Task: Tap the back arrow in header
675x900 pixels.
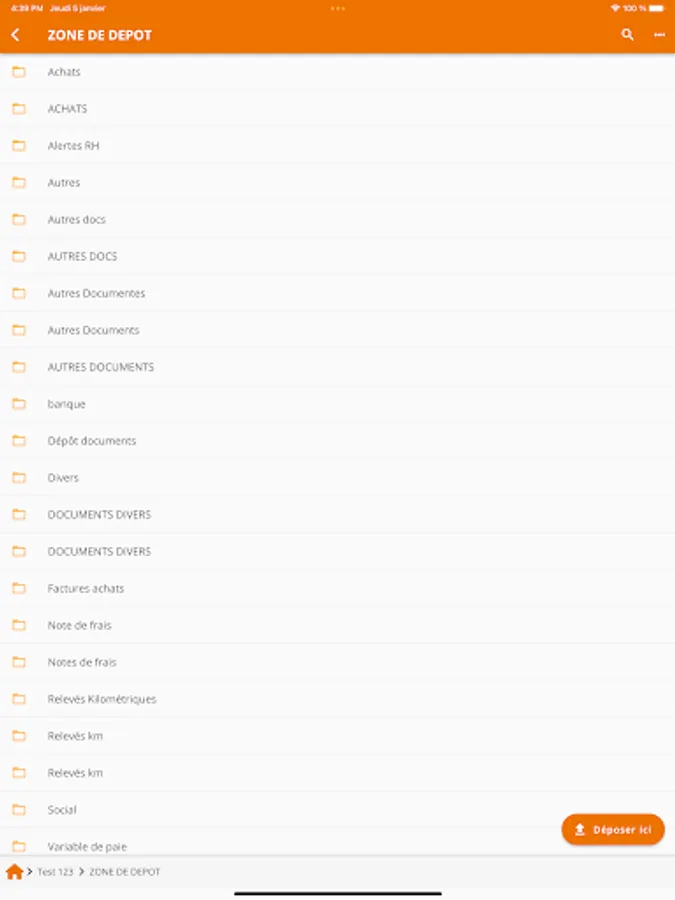Action: point(15,35)
